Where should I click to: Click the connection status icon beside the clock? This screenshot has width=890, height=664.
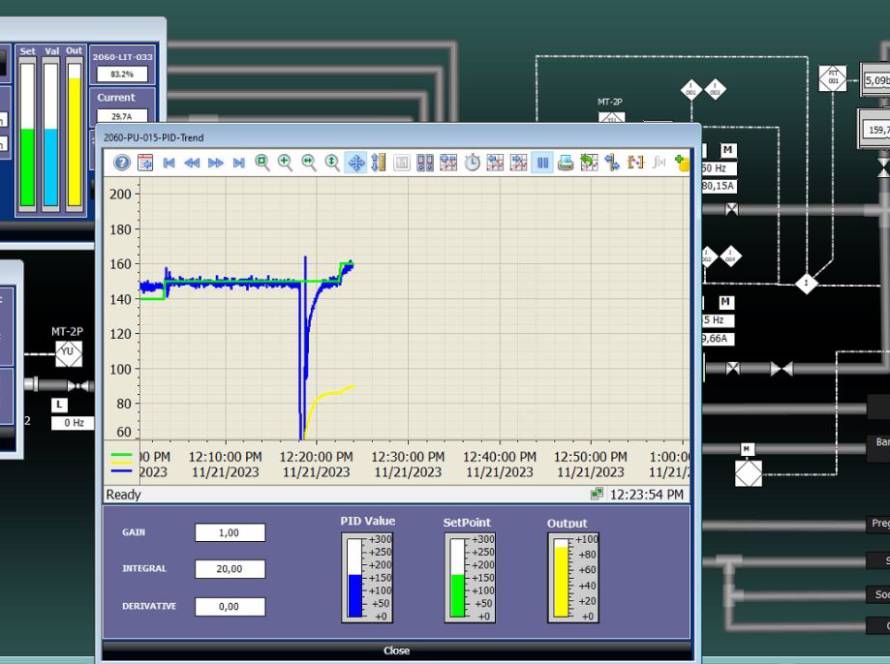click(597, 494)
